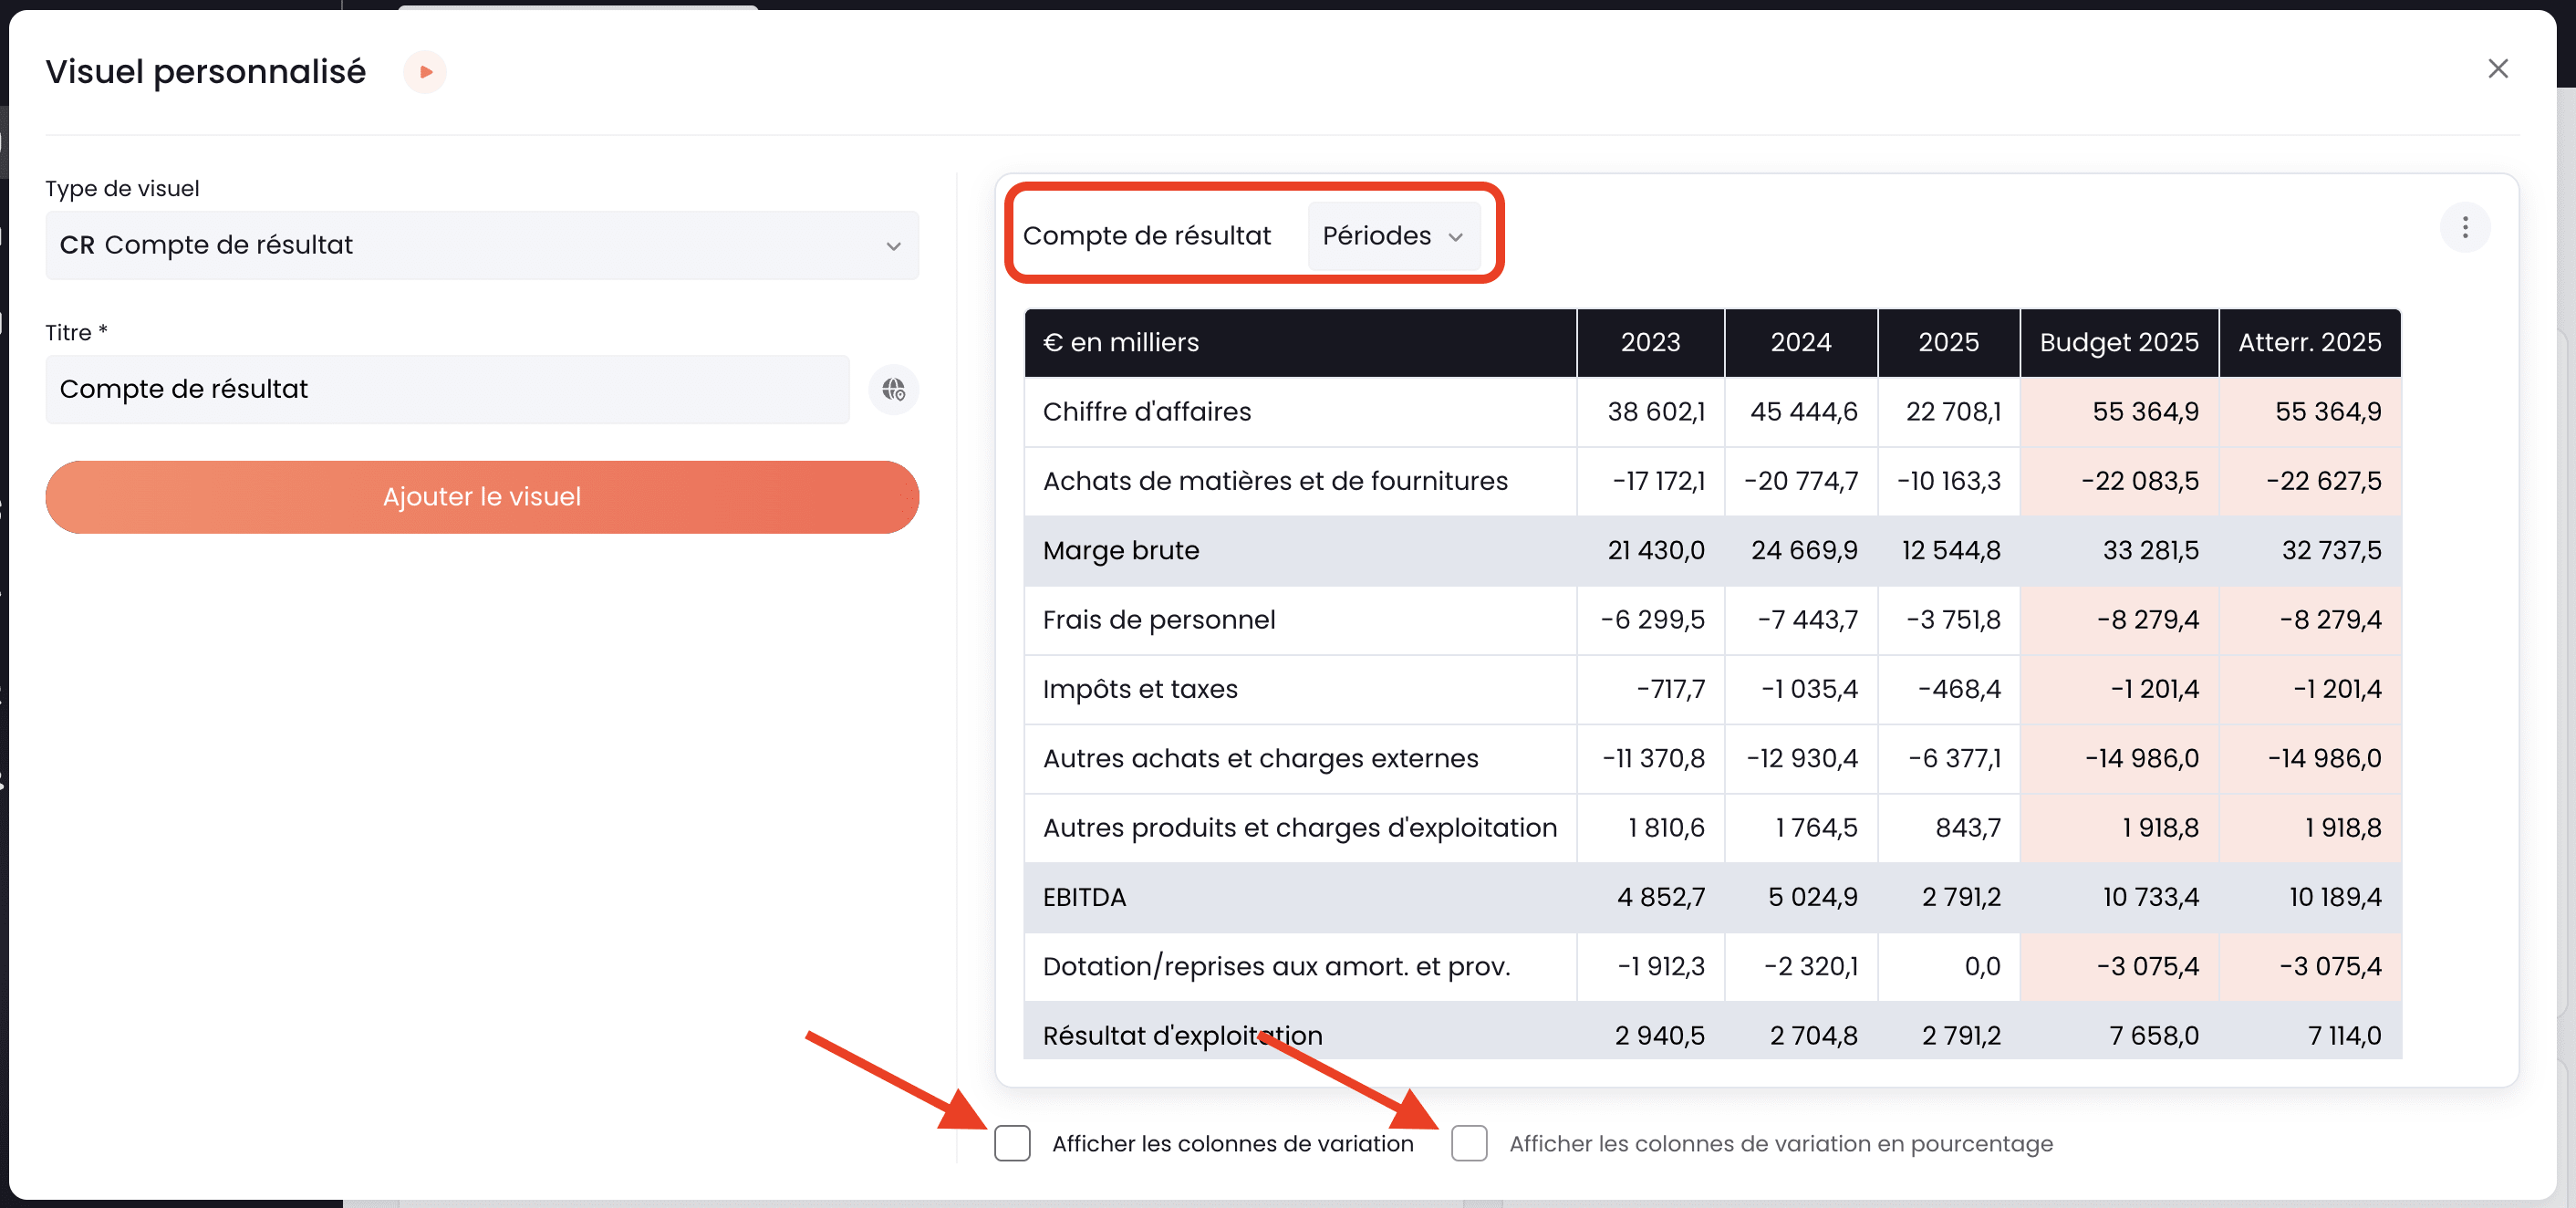Image resolution: width=2576 pixels, height=1208 pixels.
Task: Toggle variation en pourcentage checkbox
Action: pos(1469,1143)
